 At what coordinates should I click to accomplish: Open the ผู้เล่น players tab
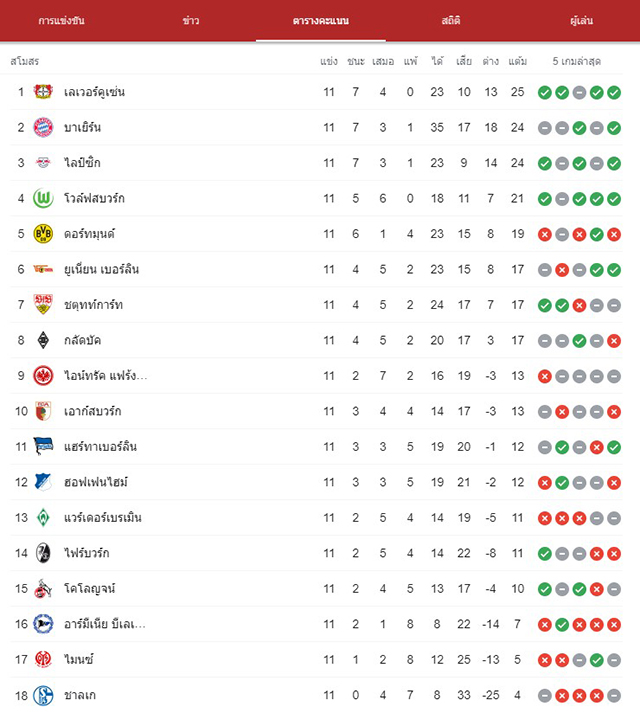pyautogui.click(x=582, y=20)
